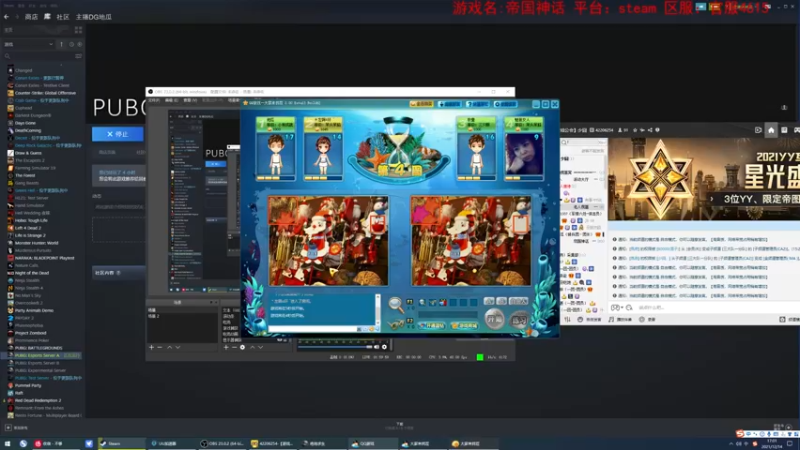Viewport: 800px width, 450px height.
Task: Select Monster Hunter: World in library
Action: (36, 243)
